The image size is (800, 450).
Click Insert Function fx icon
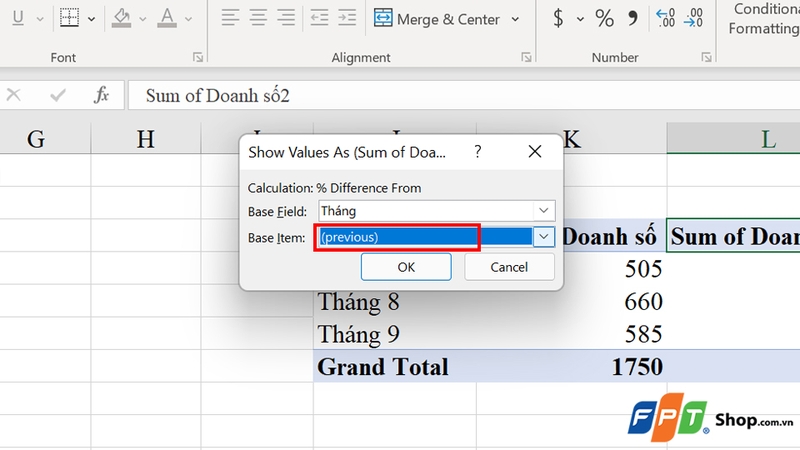tap(102, 95)
